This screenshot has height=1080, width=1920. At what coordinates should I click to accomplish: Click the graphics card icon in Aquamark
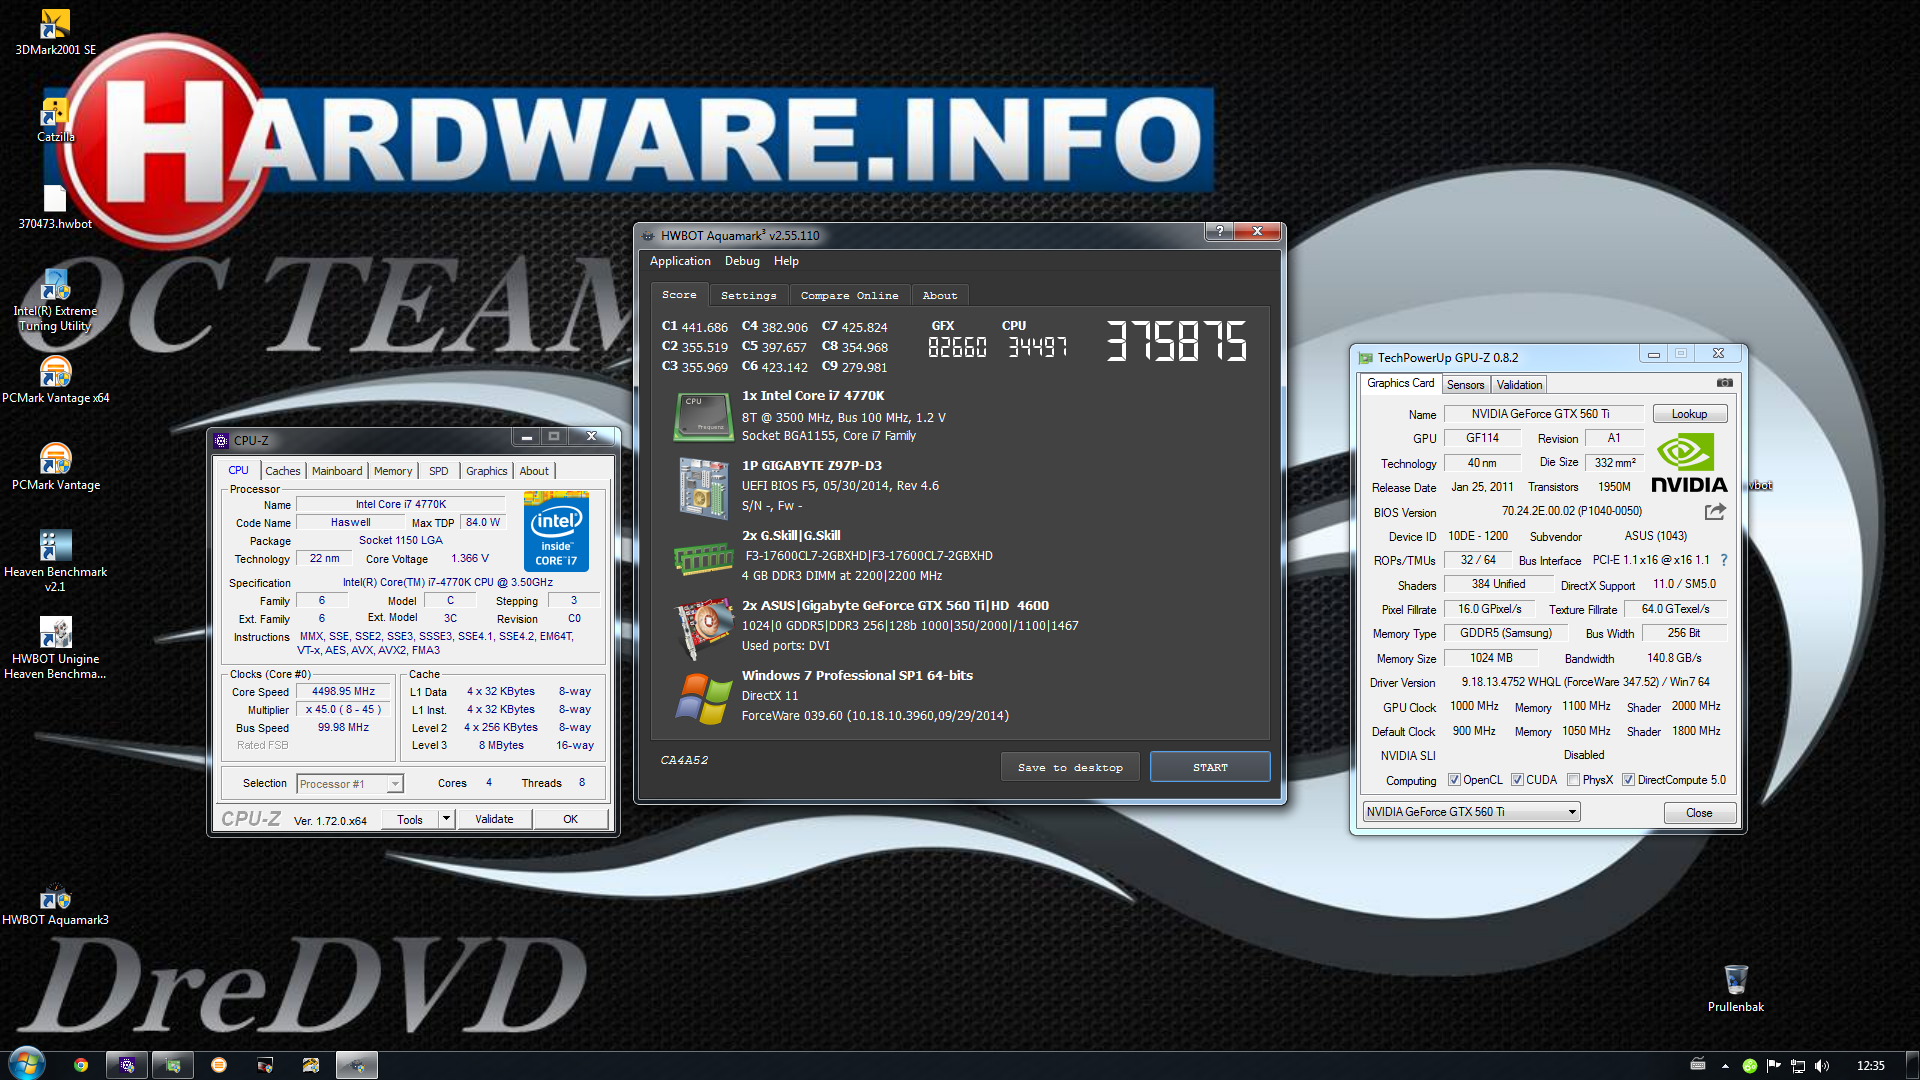click(x=704, y=628)
